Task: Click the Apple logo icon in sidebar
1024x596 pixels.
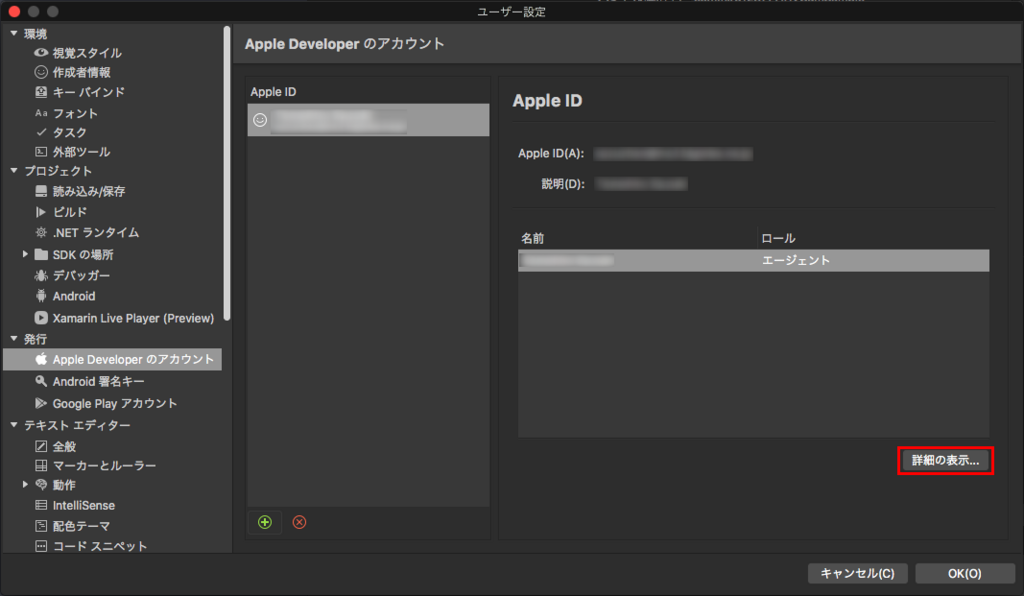Action: pyautogui.click(x=40, y=359)
